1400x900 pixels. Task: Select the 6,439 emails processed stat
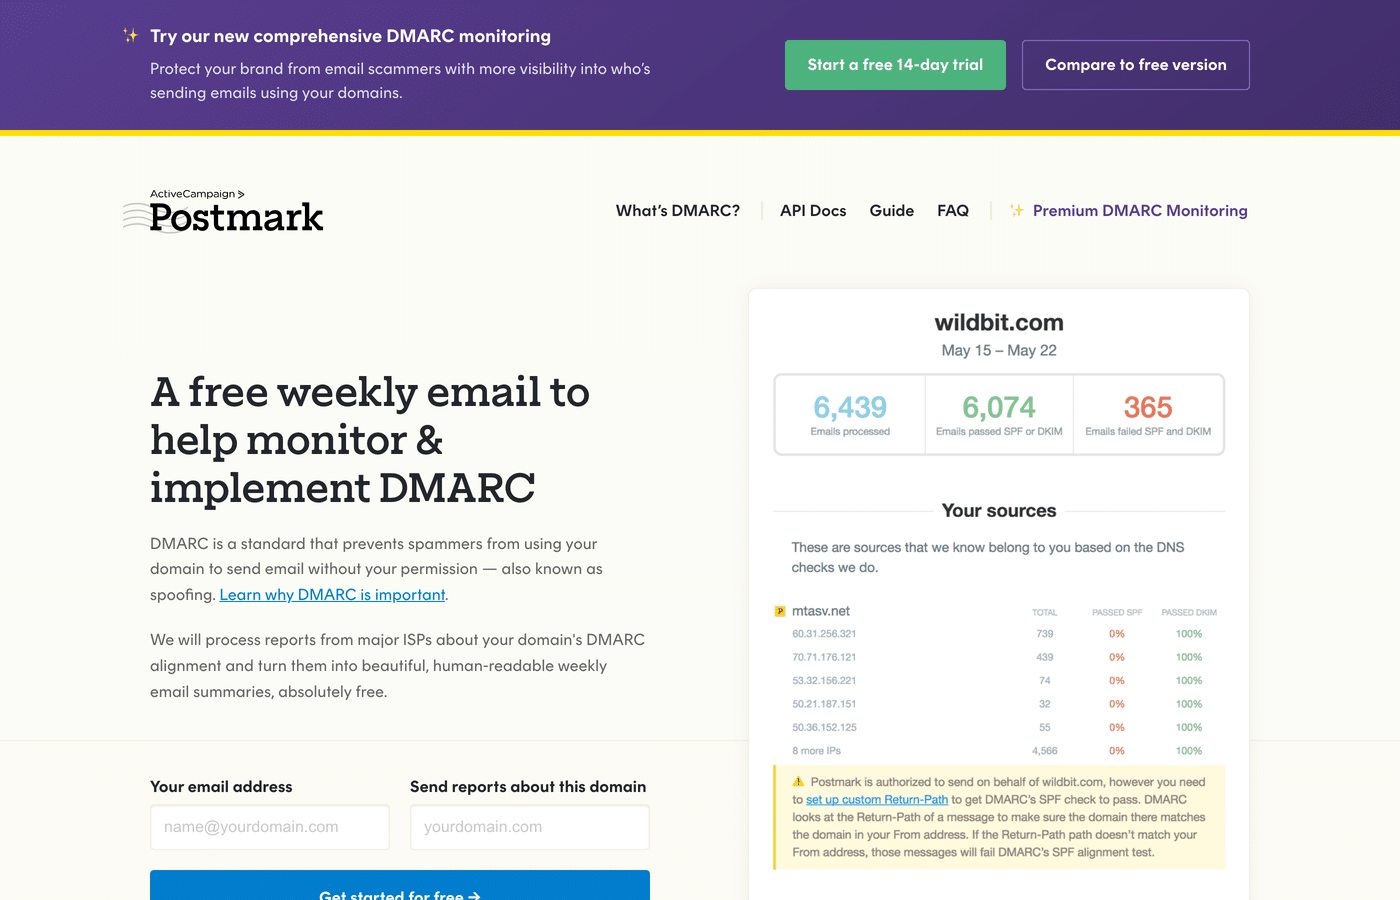[850, 415]
